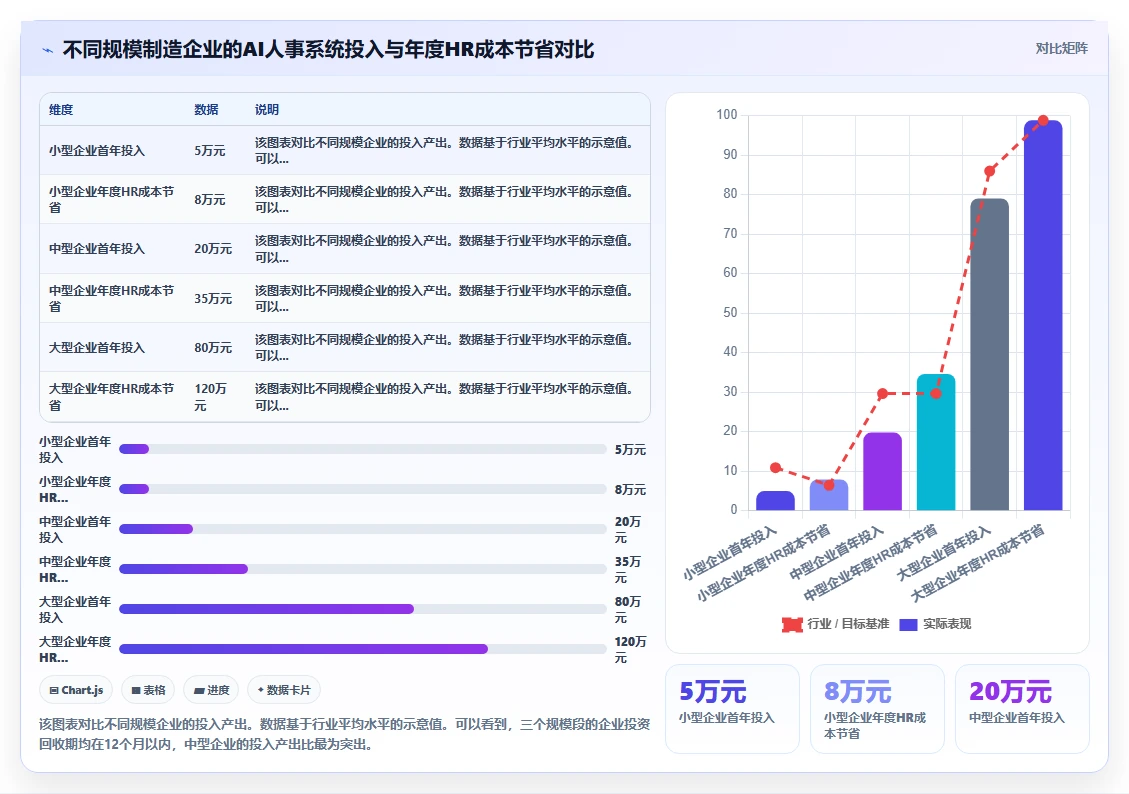Image resolution: width=1129 pixels, height=794 pixels.
Task: Click the benchmark point at chart top
Action: coord(1043,120)
